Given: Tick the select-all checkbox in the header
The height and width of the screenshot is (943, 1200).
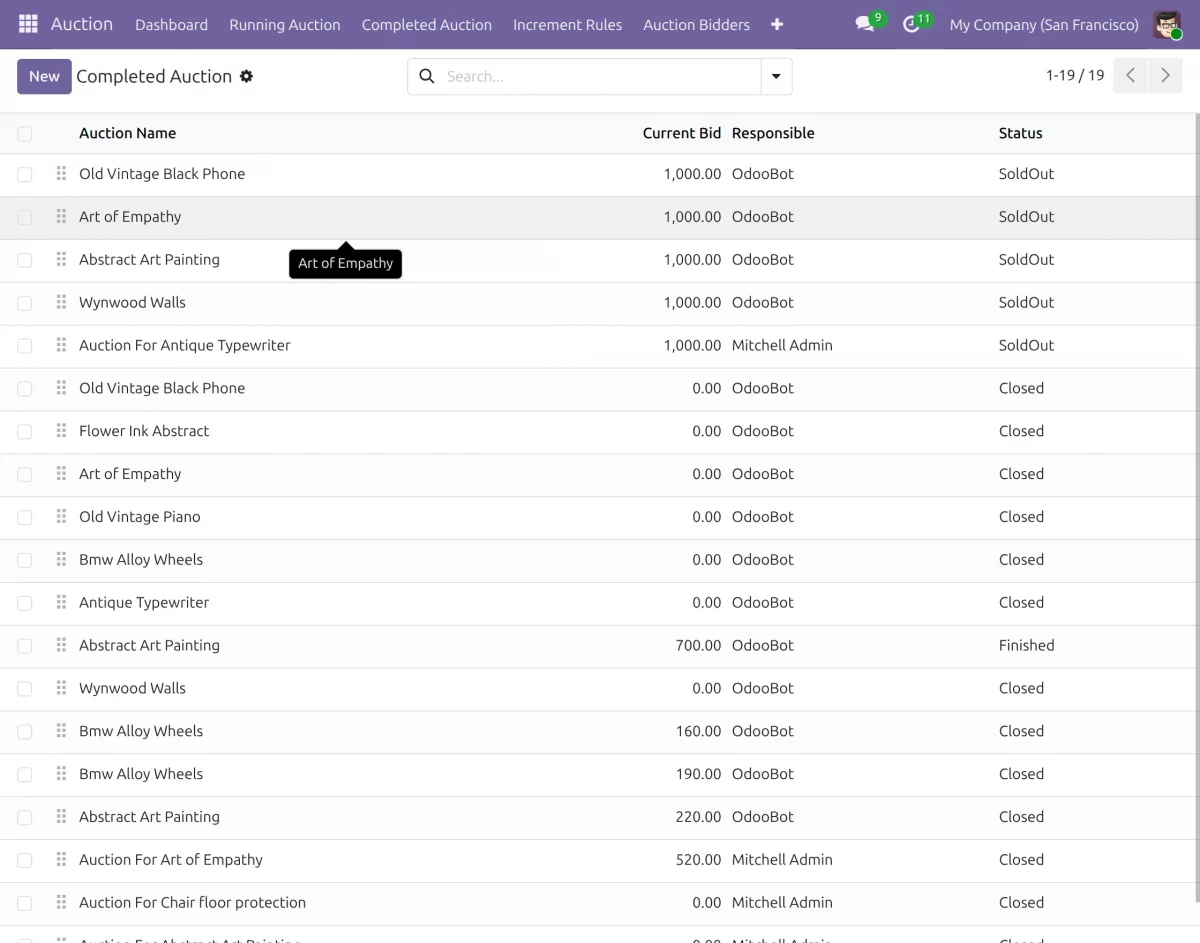Looking at the screenshot, I should pos(25,133).
